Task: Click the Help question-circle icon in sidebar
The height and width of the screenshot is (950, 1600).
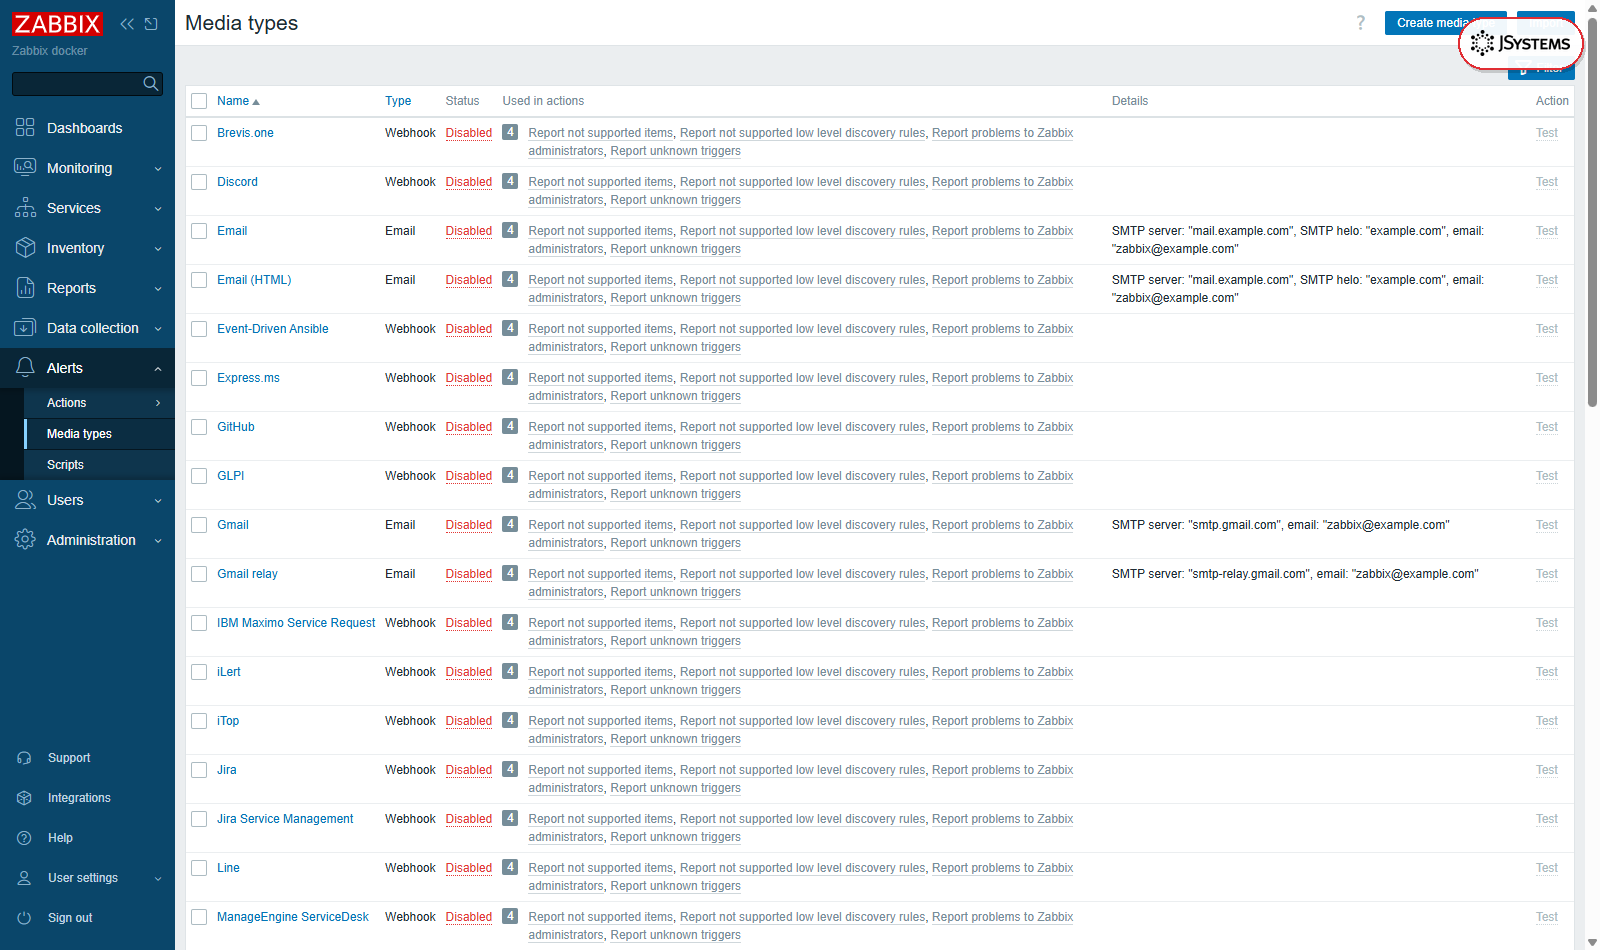Action: tap(25, 838)
